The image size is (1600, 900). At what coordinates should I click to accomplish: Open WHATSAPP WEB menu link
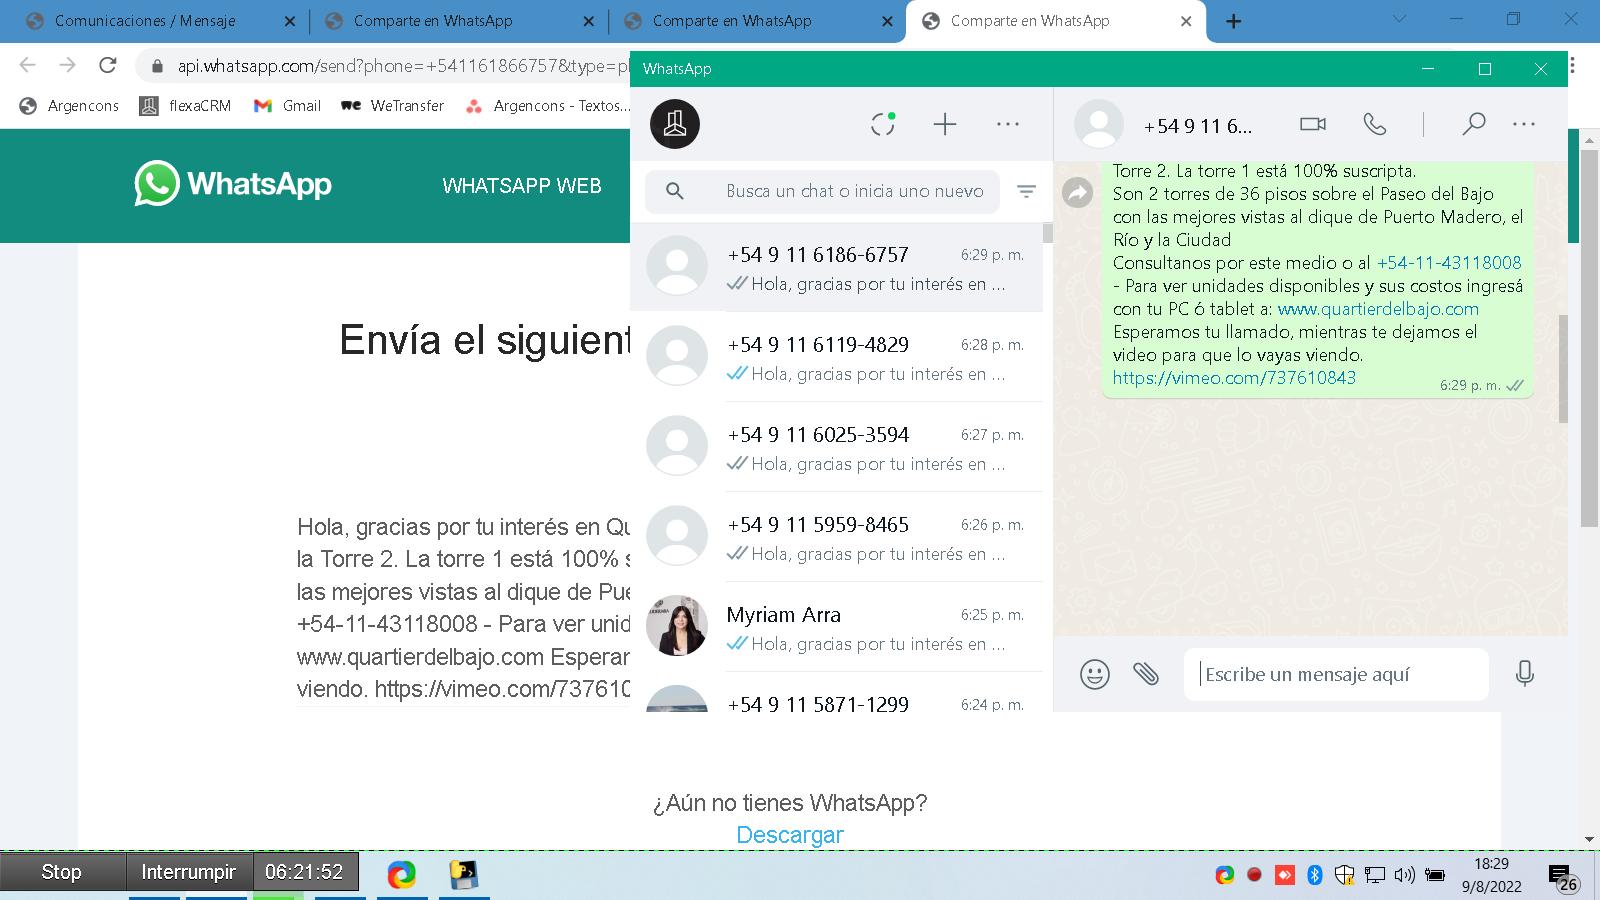click(x=522, y=185)
